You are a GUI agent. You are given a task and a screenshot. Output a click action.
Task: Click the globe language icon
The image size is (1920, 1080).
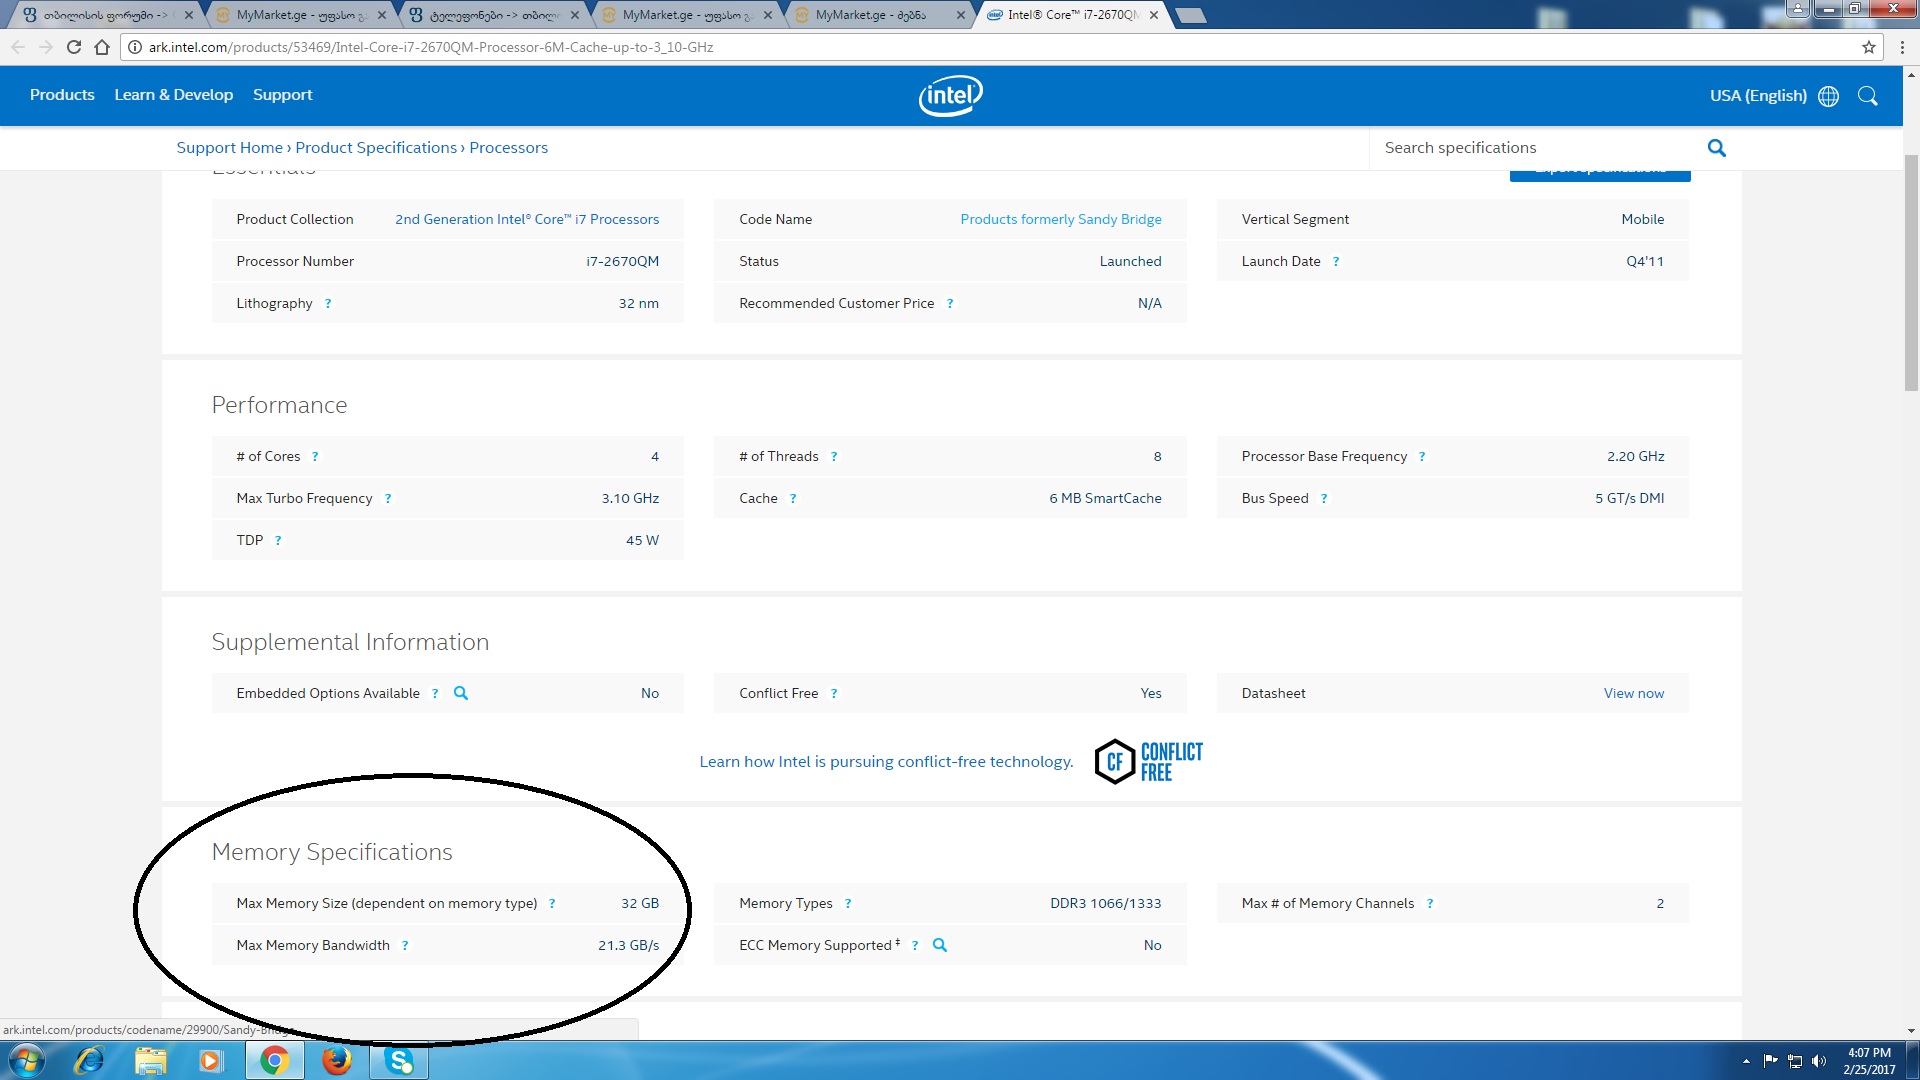[1828, 96]
